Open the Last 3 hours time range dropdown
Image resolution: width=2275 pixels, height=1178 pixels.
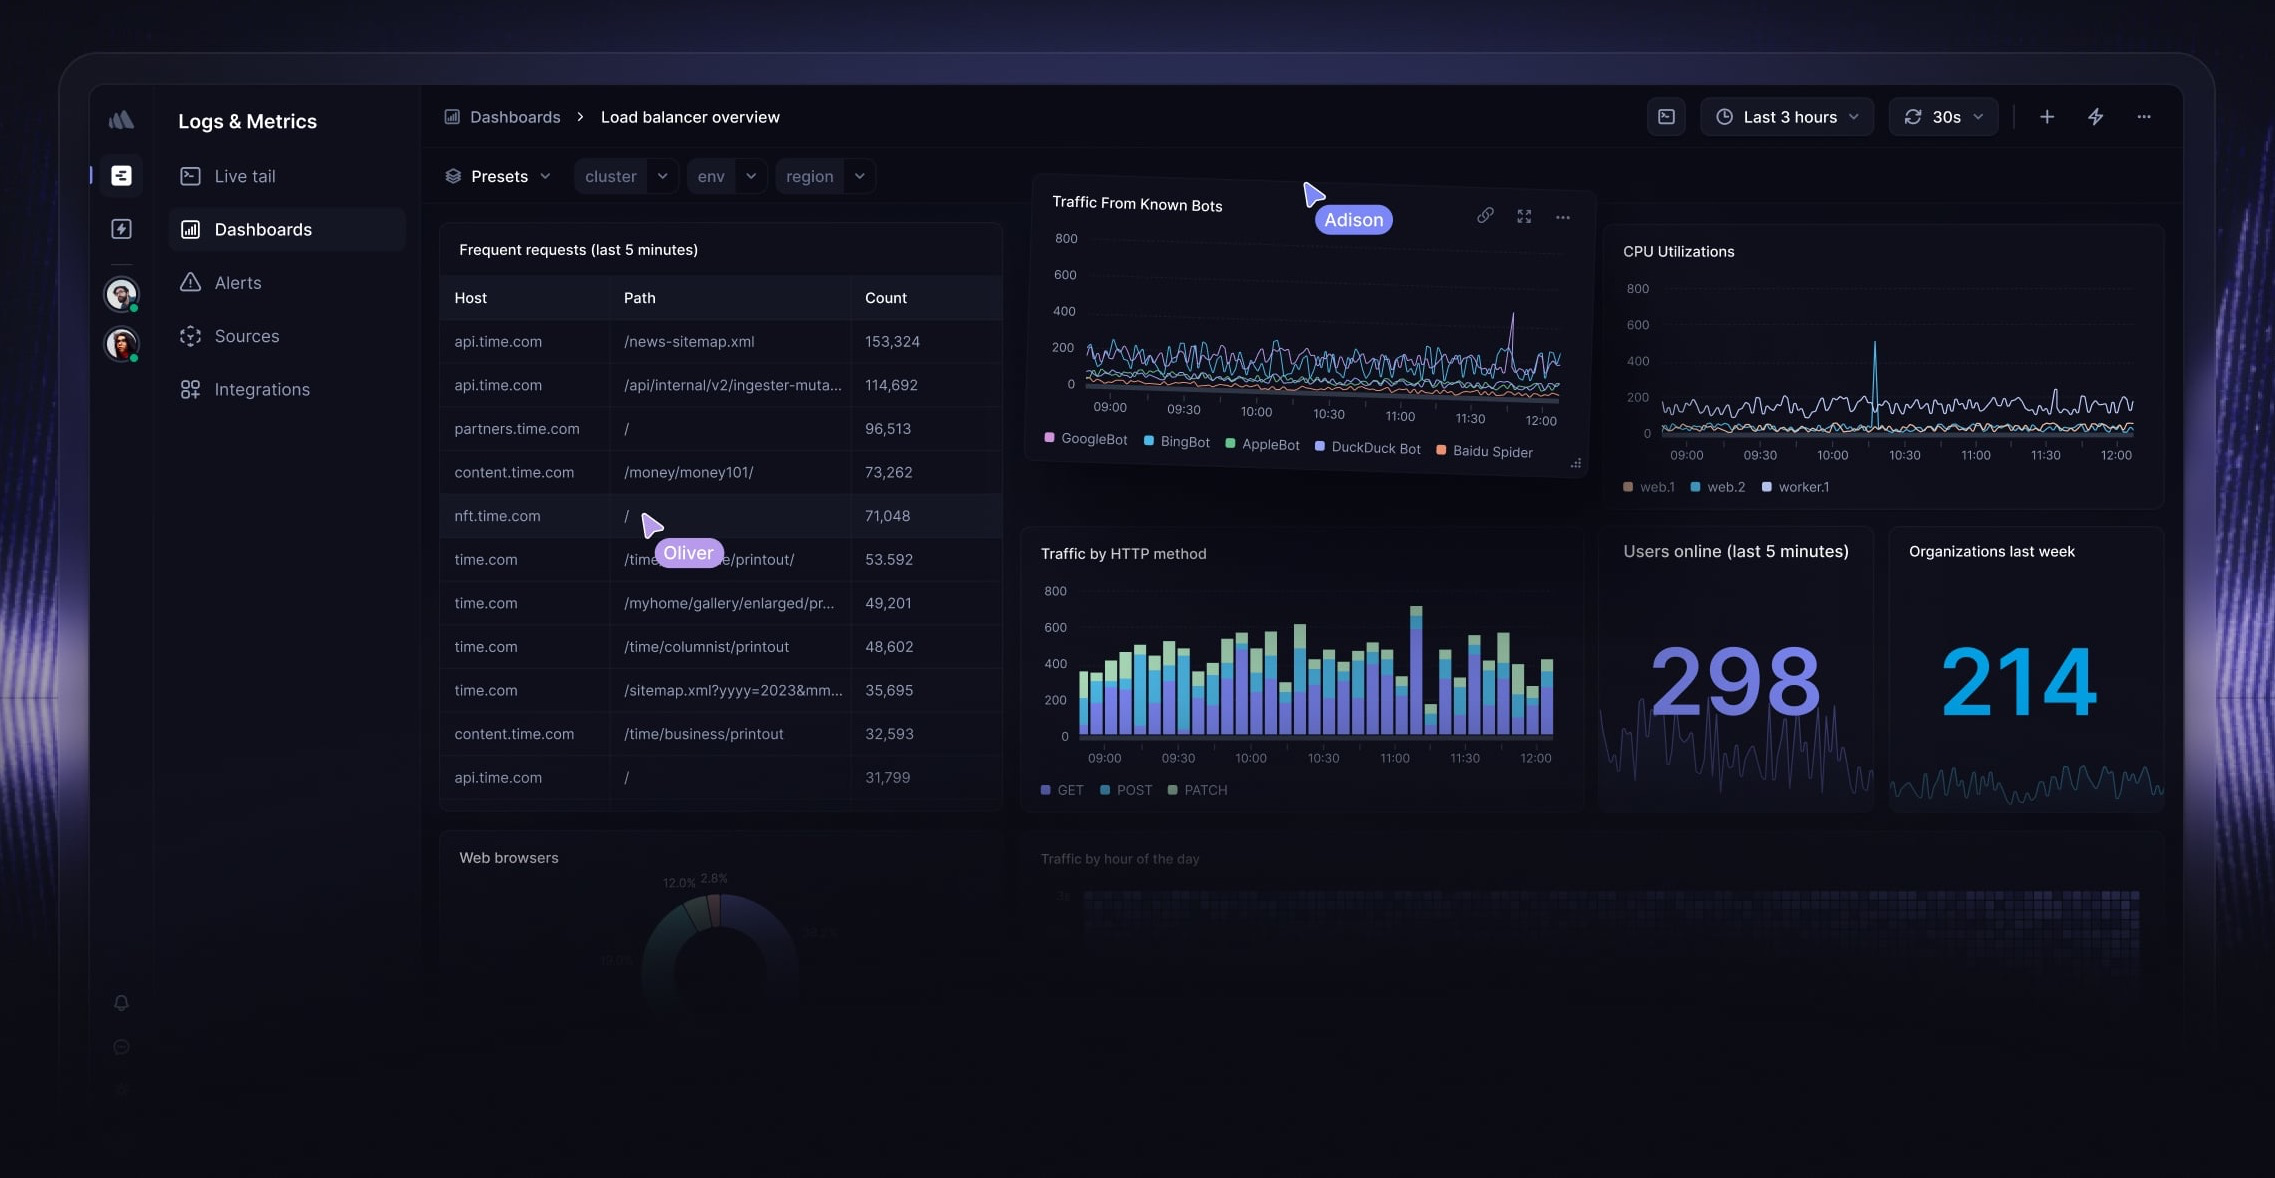pyautogui.click(x=1786, y=116)
